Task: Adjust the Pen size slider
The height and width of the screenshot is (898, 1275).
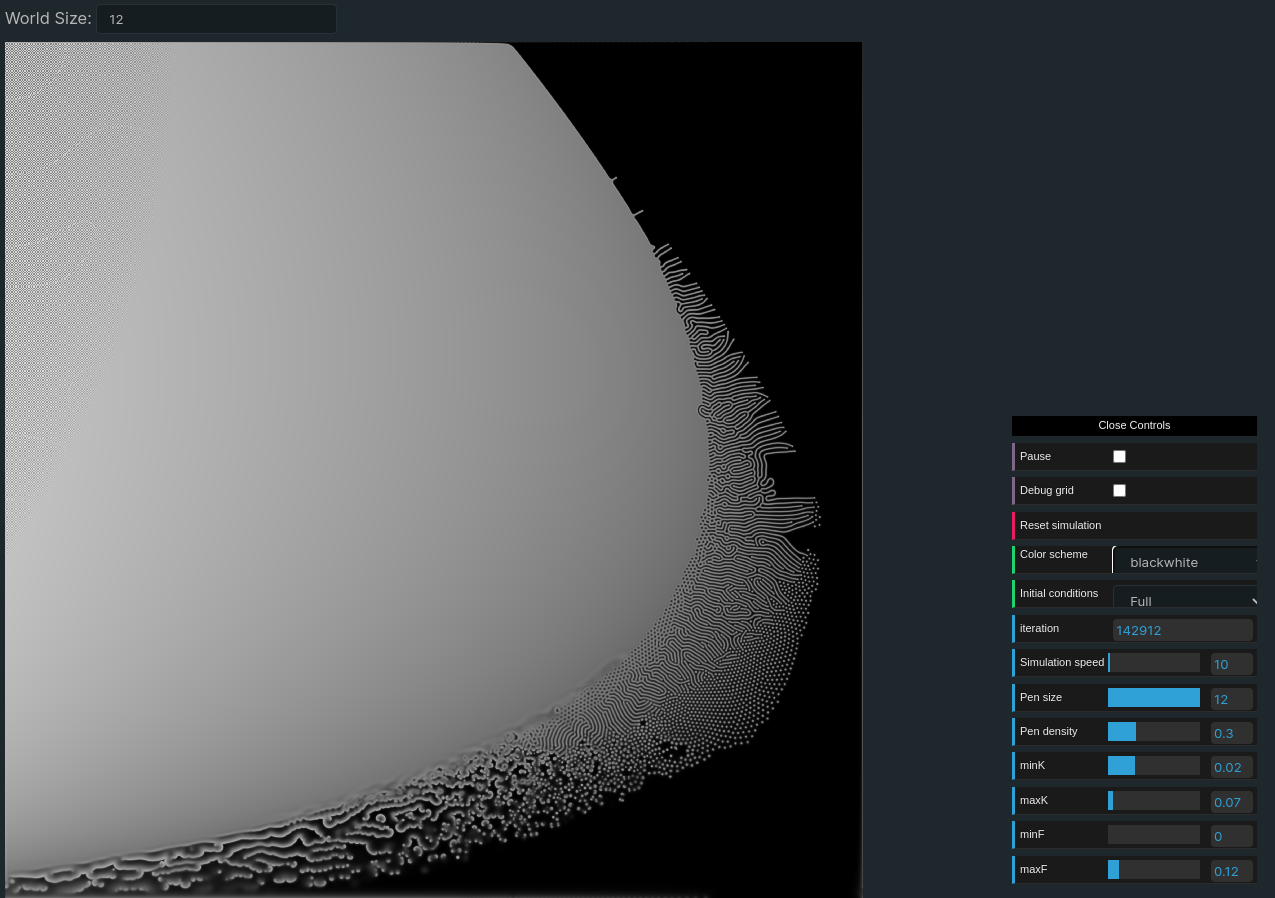Action: click(x=1154, y=697)
